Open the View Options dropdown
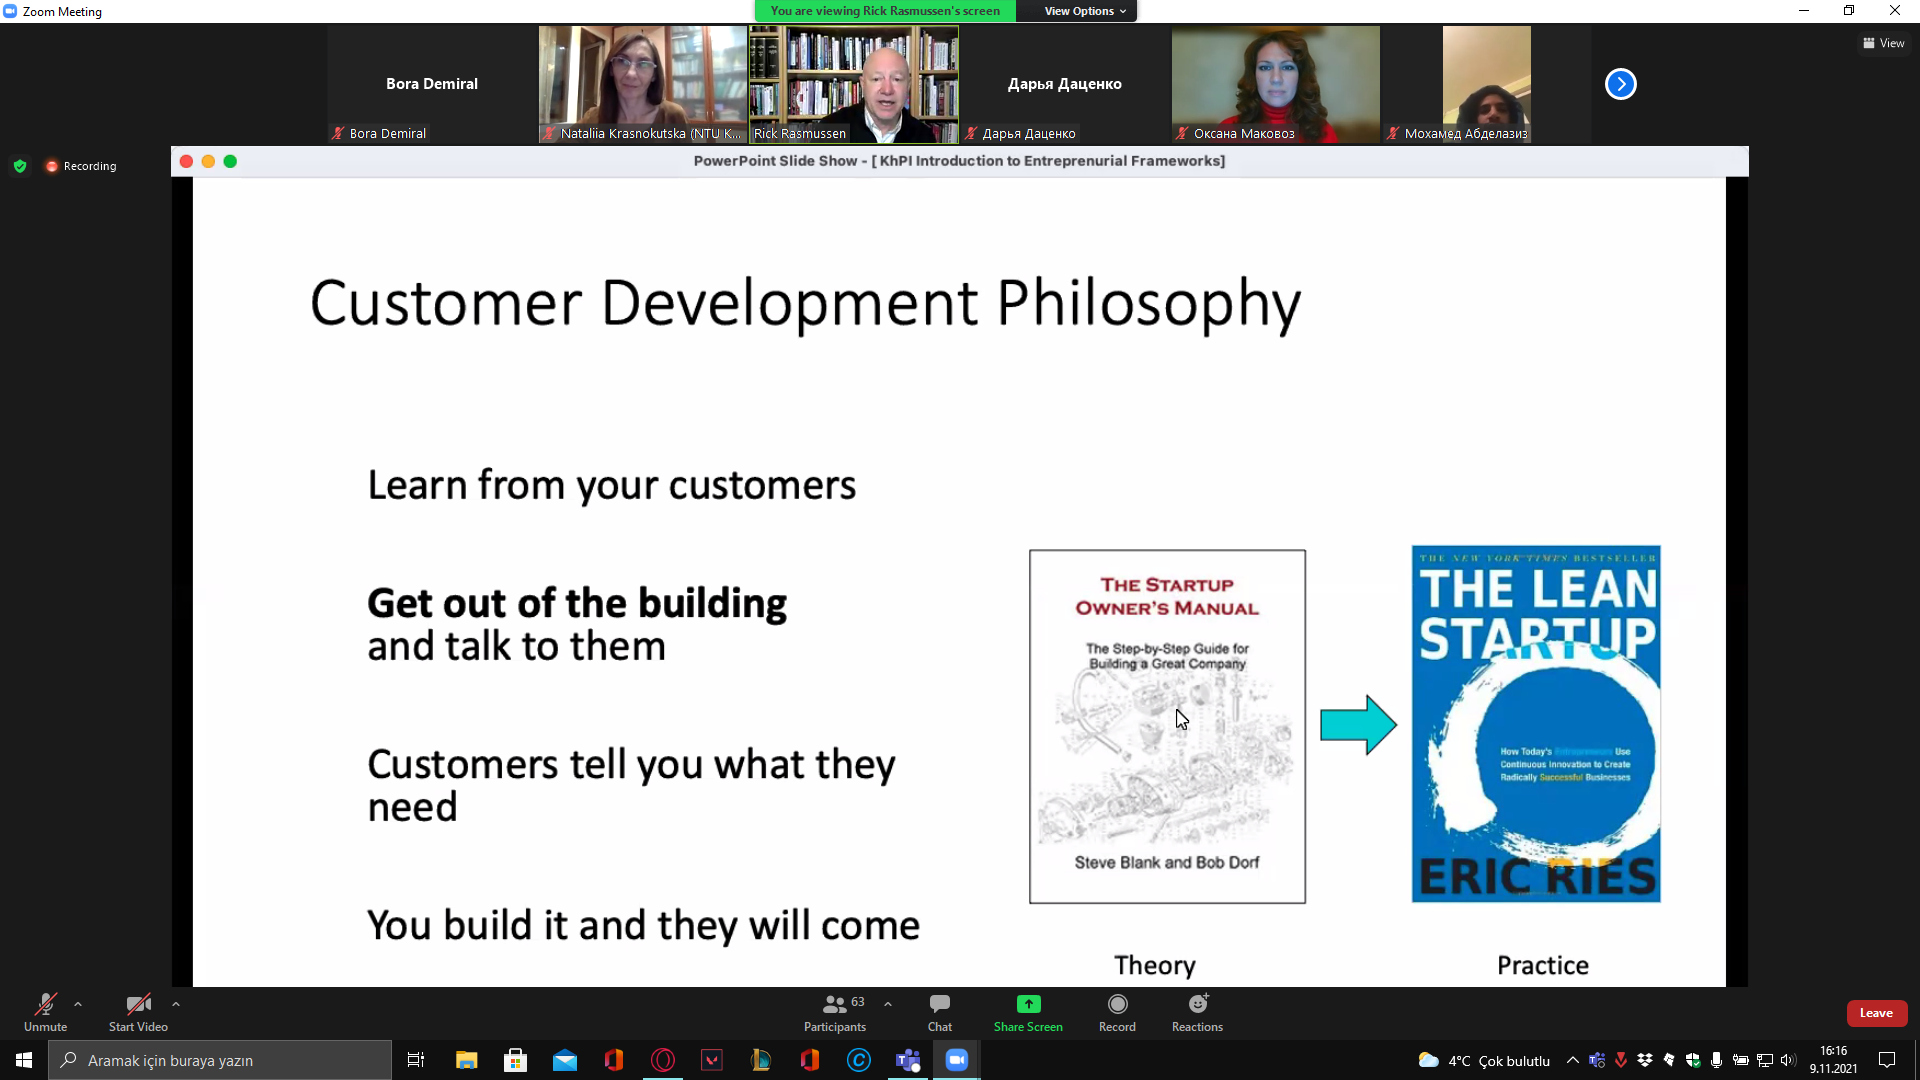Viewport: 1920px width, 1080px height. 1085,11
